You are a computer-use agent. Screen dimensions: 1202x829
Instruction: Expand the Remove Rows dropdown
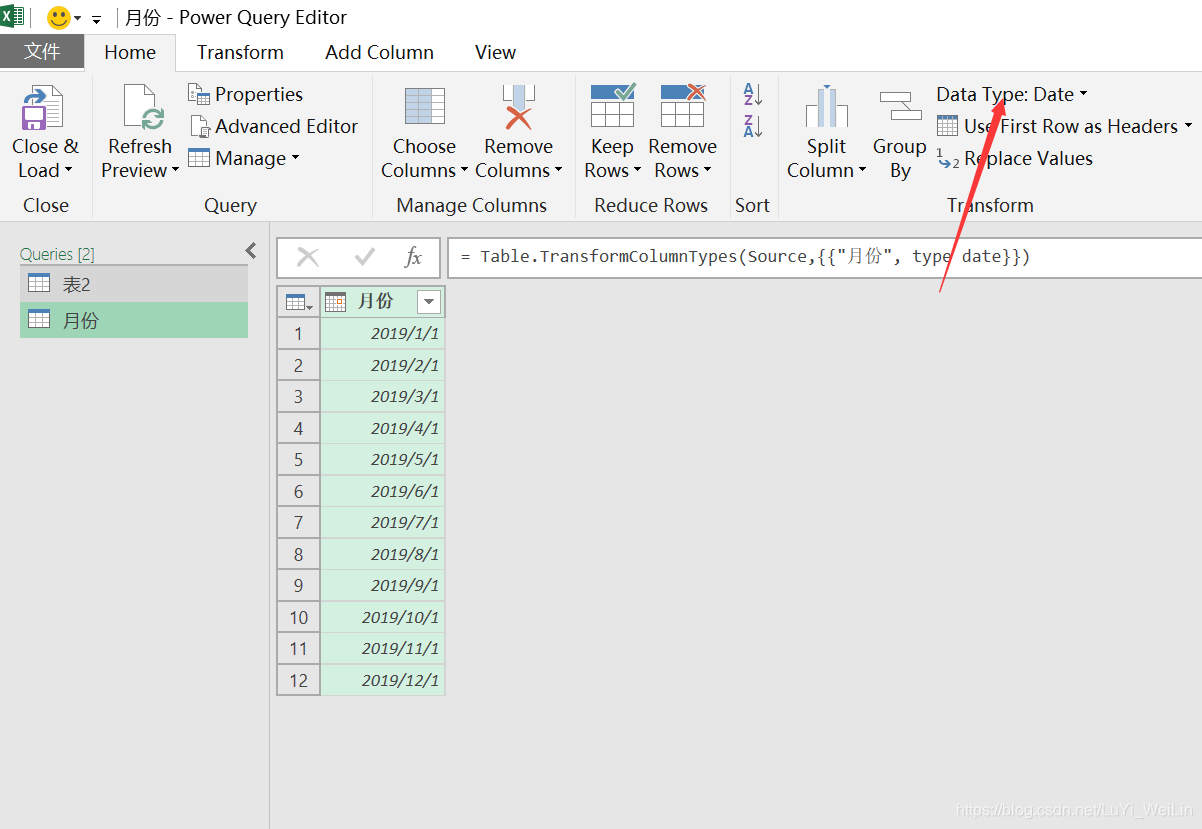click(707, 171)
